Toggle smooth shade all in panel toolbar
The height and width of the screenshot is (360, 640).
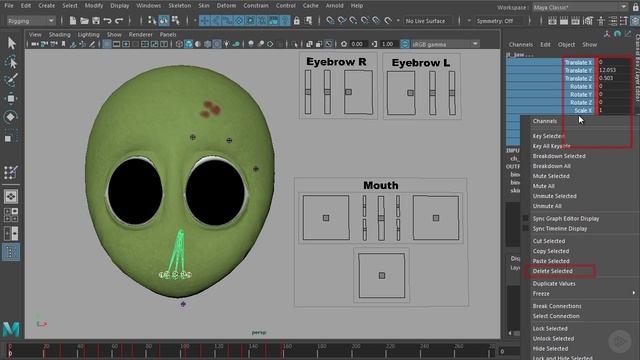(189, 44)
